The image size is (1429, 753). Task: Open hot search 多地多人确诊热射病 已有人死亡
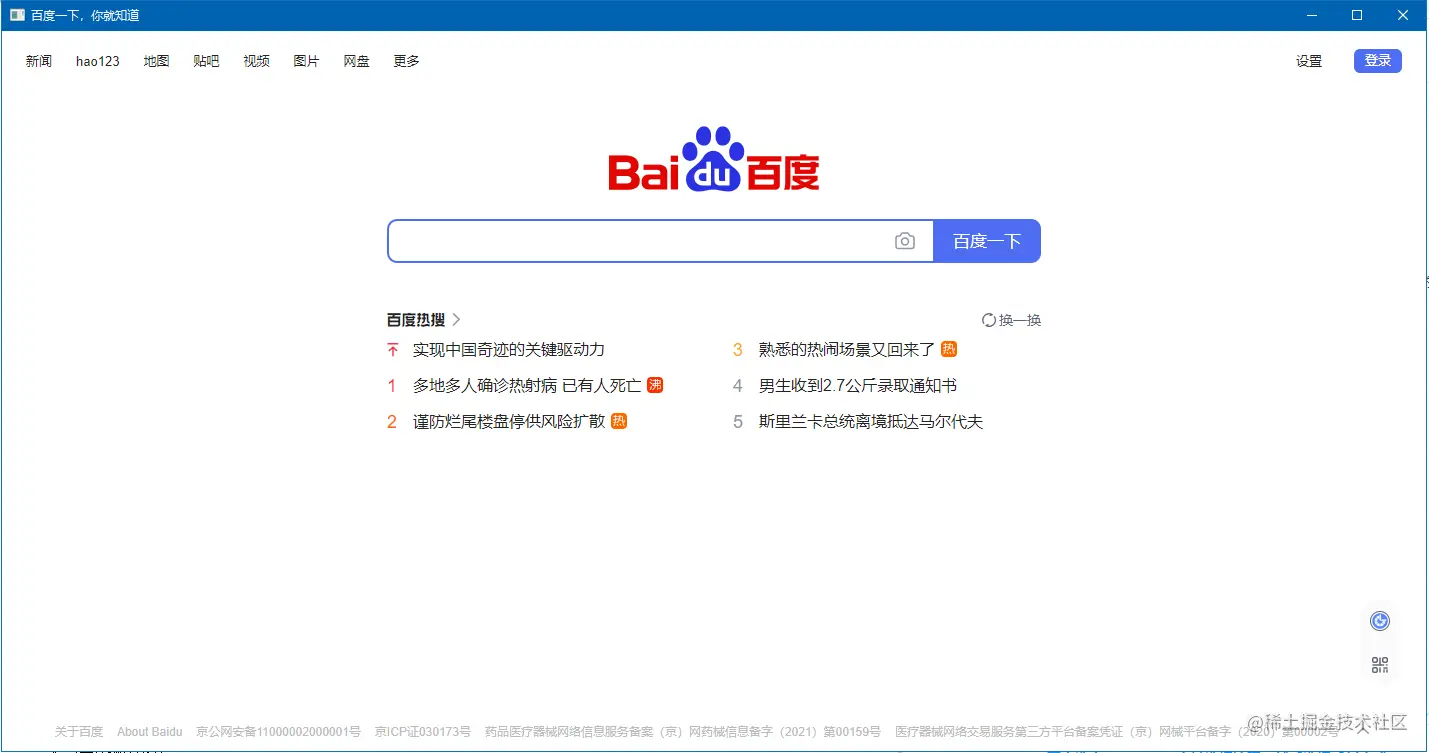coord(527,385)
